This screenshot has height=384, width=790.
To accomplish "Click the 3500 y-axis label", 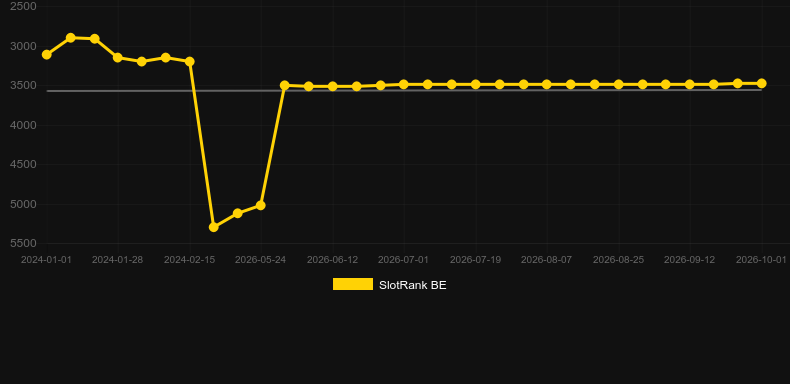I will (24, 86).
